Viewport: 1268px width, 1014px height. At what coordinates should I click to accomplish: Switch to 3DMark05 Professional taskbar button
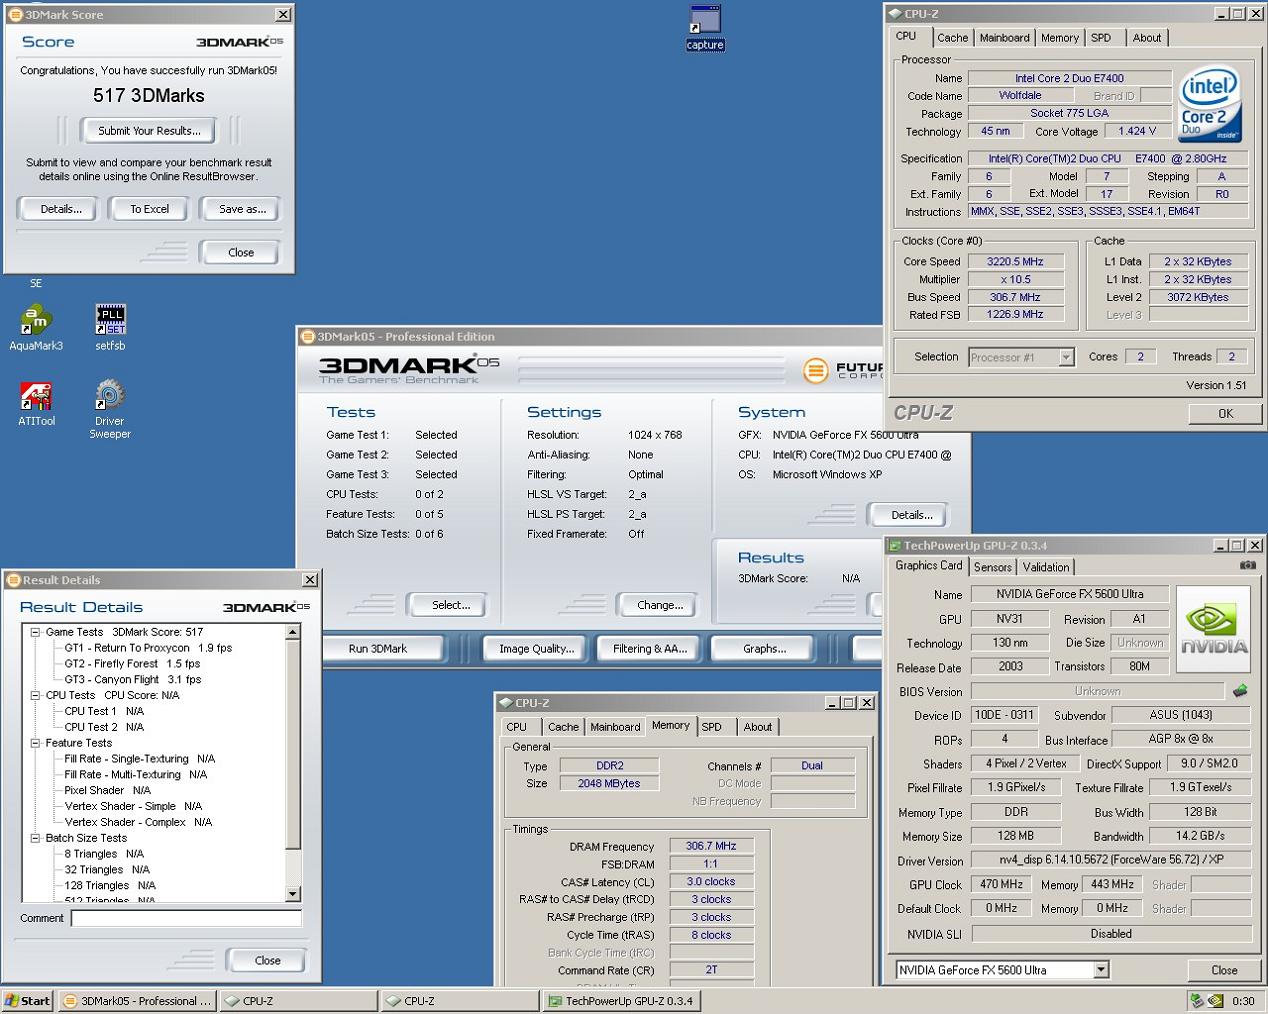pyautogui.click(x=136, y=1000)
